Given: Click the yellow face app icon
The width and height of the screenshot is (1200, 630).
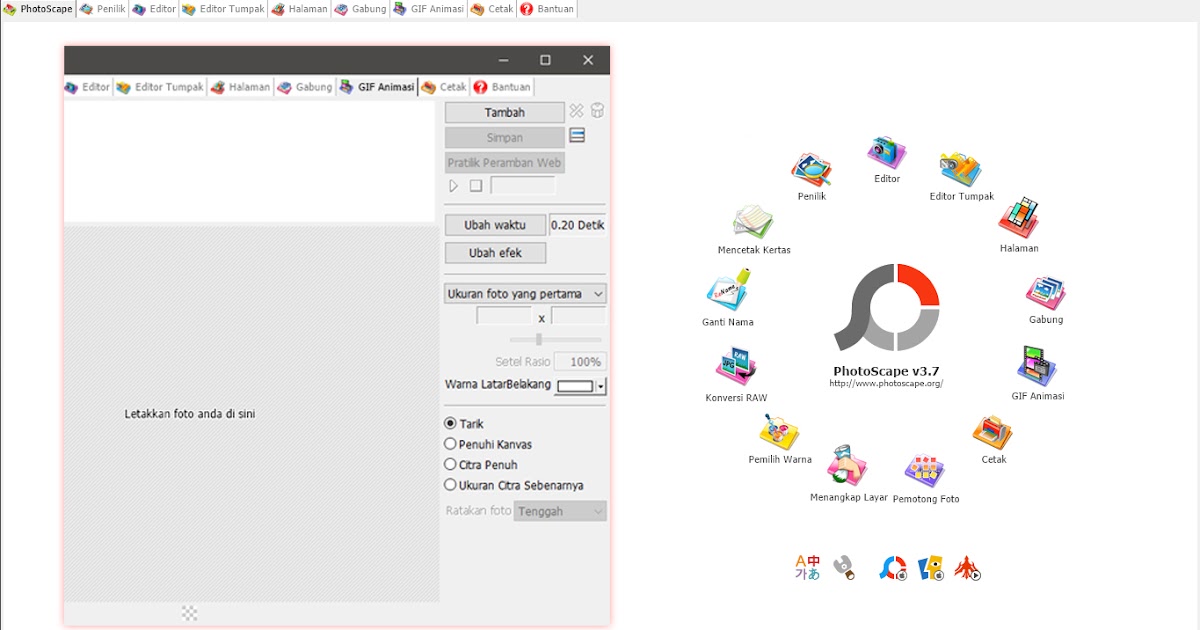Looking at the screenshot, I should click(x=931, y=568).
